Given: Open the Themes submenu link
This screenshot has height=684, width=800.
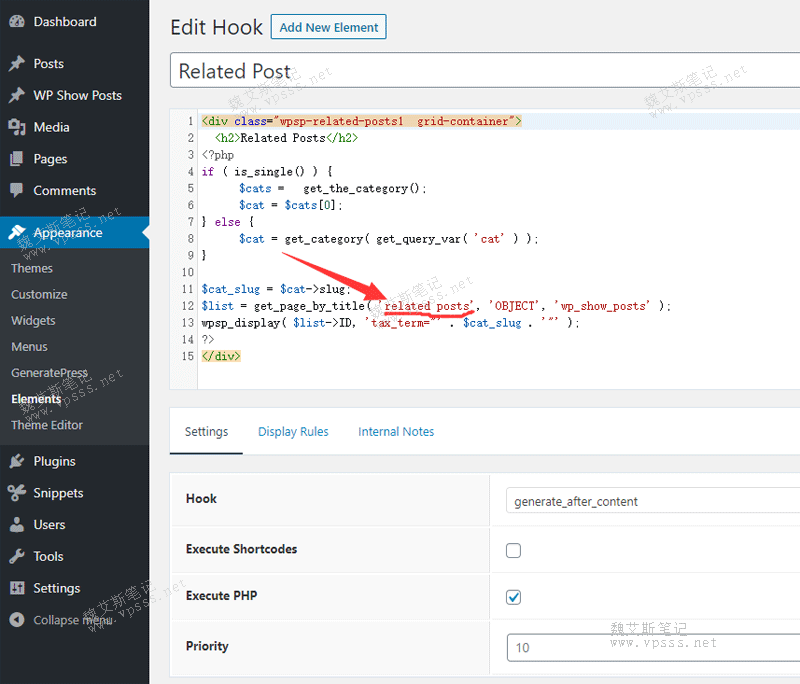Looking at the screenshot, I should pos(32,268).
